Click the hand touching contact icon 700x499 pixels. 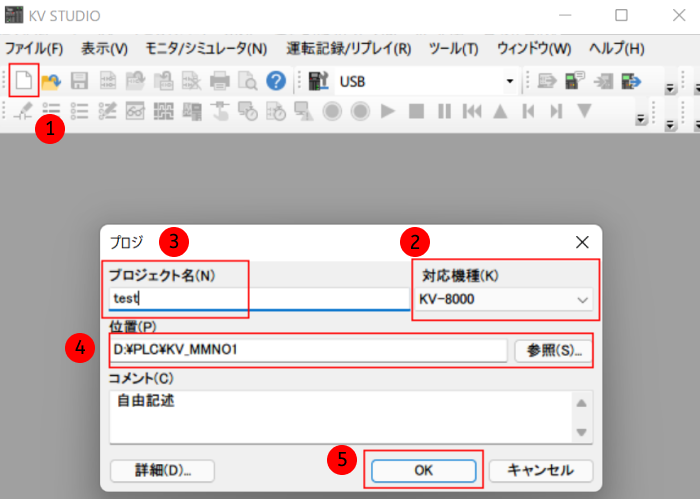220,111
